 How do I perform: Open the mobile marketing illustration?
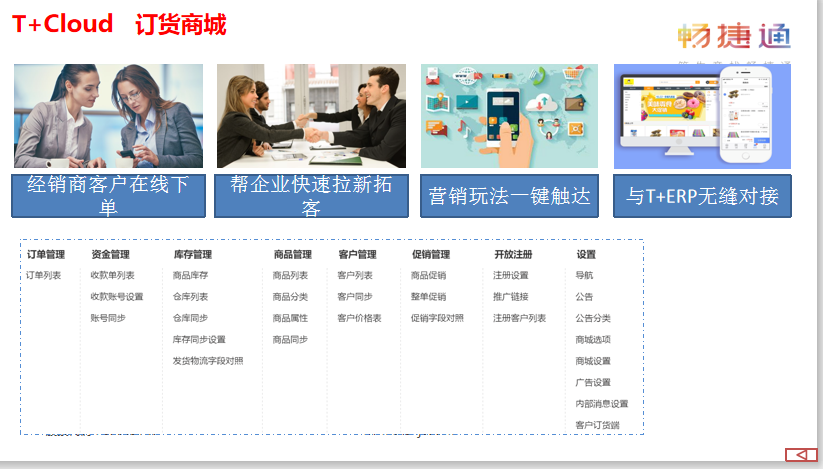coord(509,116)
